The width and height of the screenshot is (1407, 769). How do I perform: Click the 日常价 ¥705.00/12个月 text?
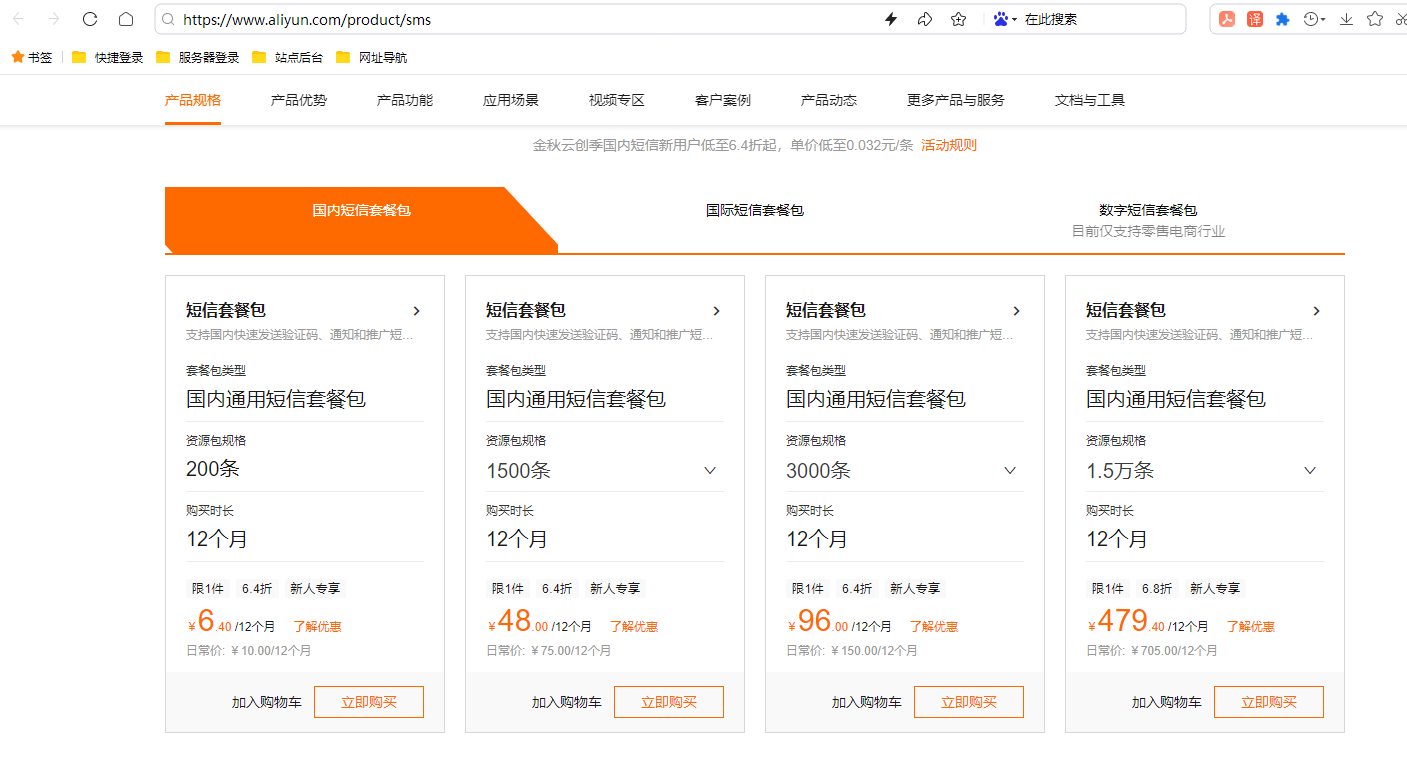coord(1152,650)
